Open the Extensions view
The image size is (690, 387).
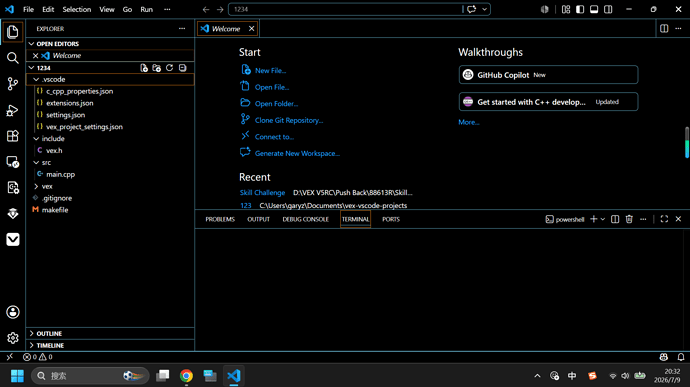(13, 136)
